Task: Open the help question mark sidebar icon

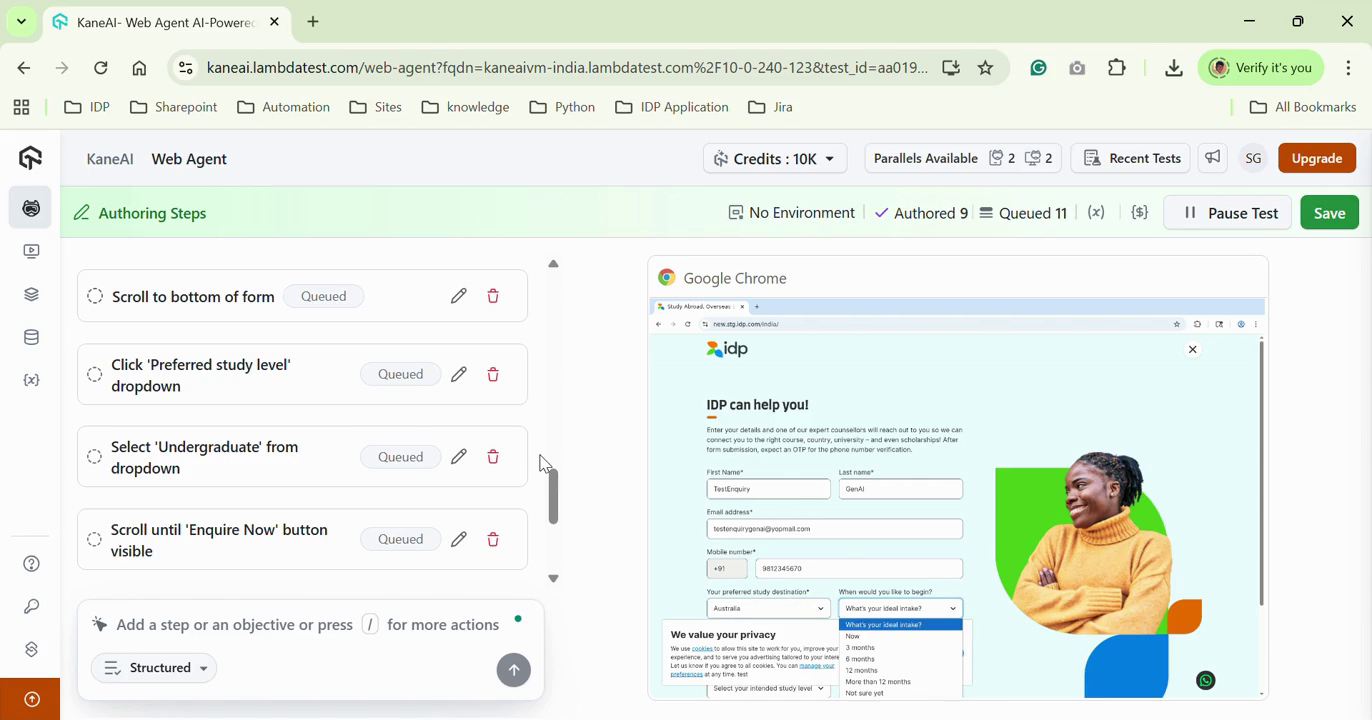Action: click(32, 564)
